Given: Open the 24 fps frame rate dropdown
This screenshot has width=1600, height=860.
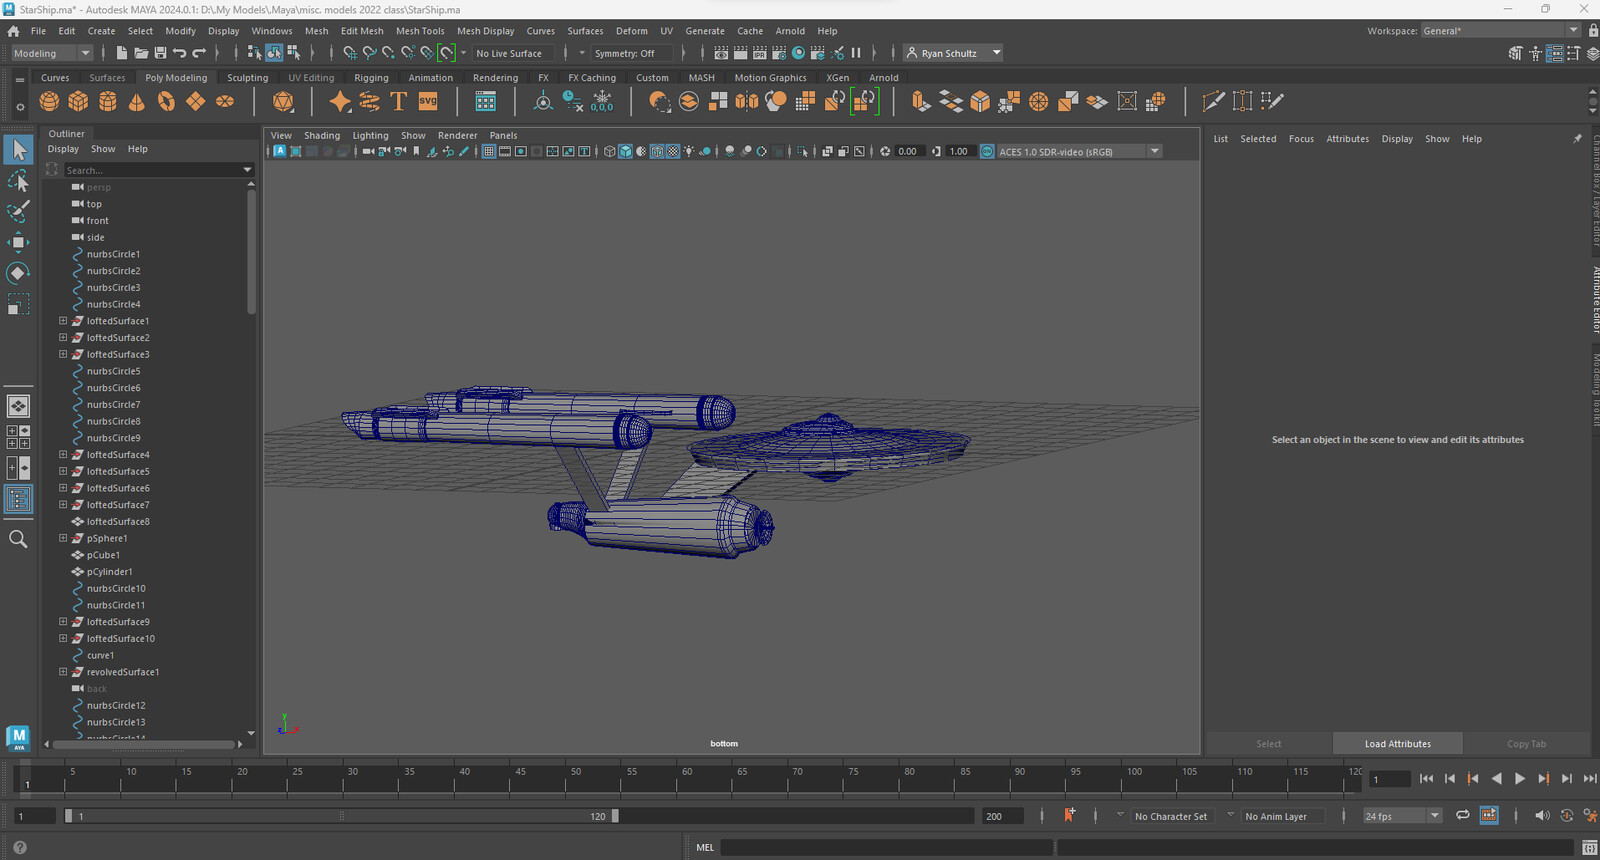Looking at the screenshot, I should click(1402, 816).
